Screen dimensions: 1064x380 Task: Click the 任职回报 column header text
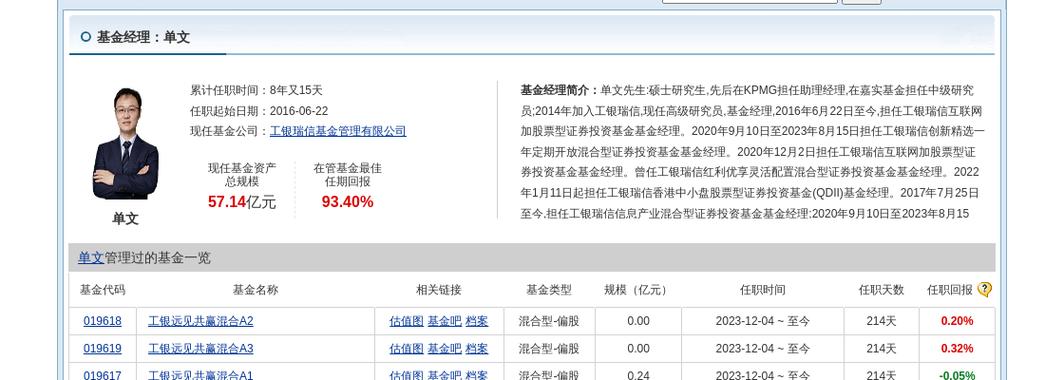pyautogui.click(x=950, y=290)
